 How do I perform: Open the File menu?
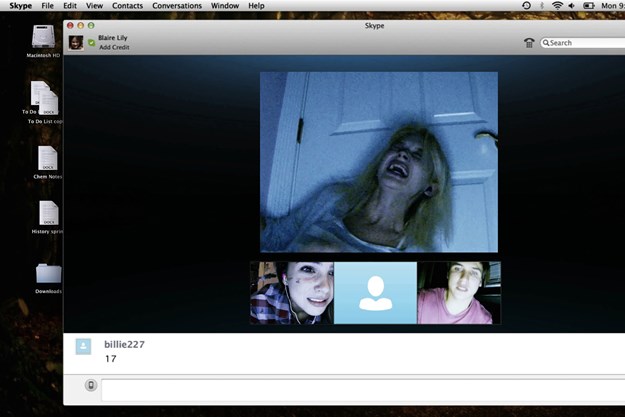(x=47, y=6)
